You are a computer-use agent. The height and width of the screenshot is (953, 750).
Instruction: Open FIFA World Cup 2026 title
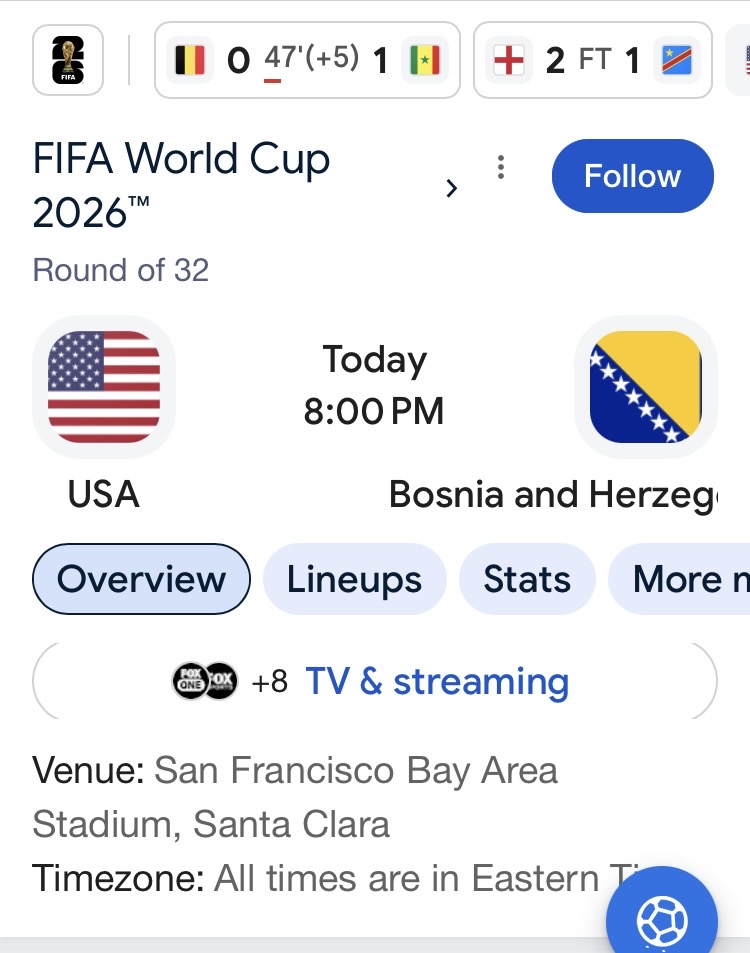tap(181, 185)
